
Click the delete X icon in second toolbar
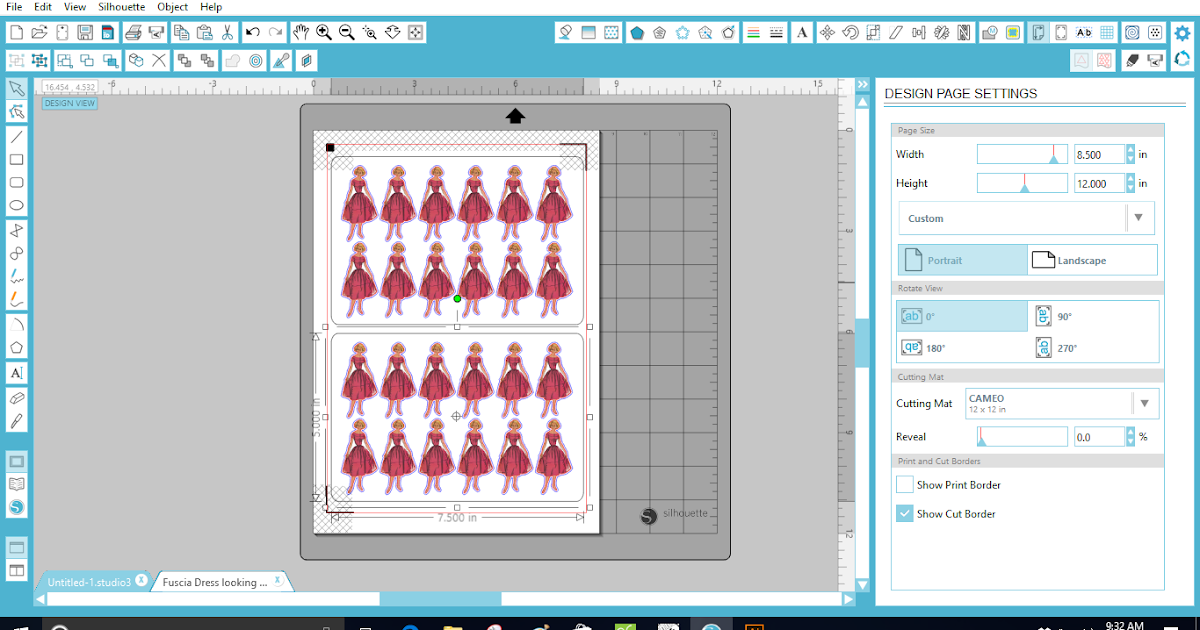tap(159, 60)
